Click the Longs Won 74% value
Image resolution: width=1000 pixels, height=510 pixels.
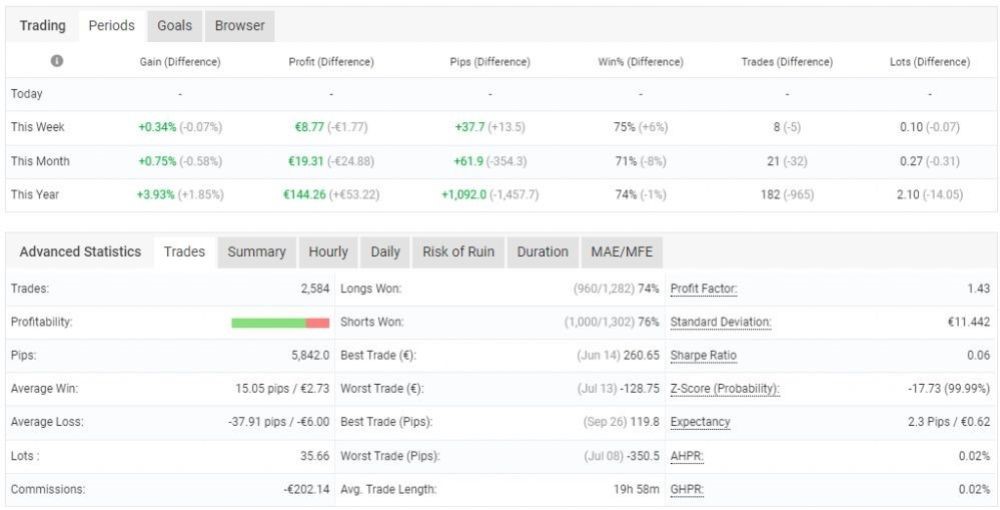pyautogui.click(x=648, y=289)
